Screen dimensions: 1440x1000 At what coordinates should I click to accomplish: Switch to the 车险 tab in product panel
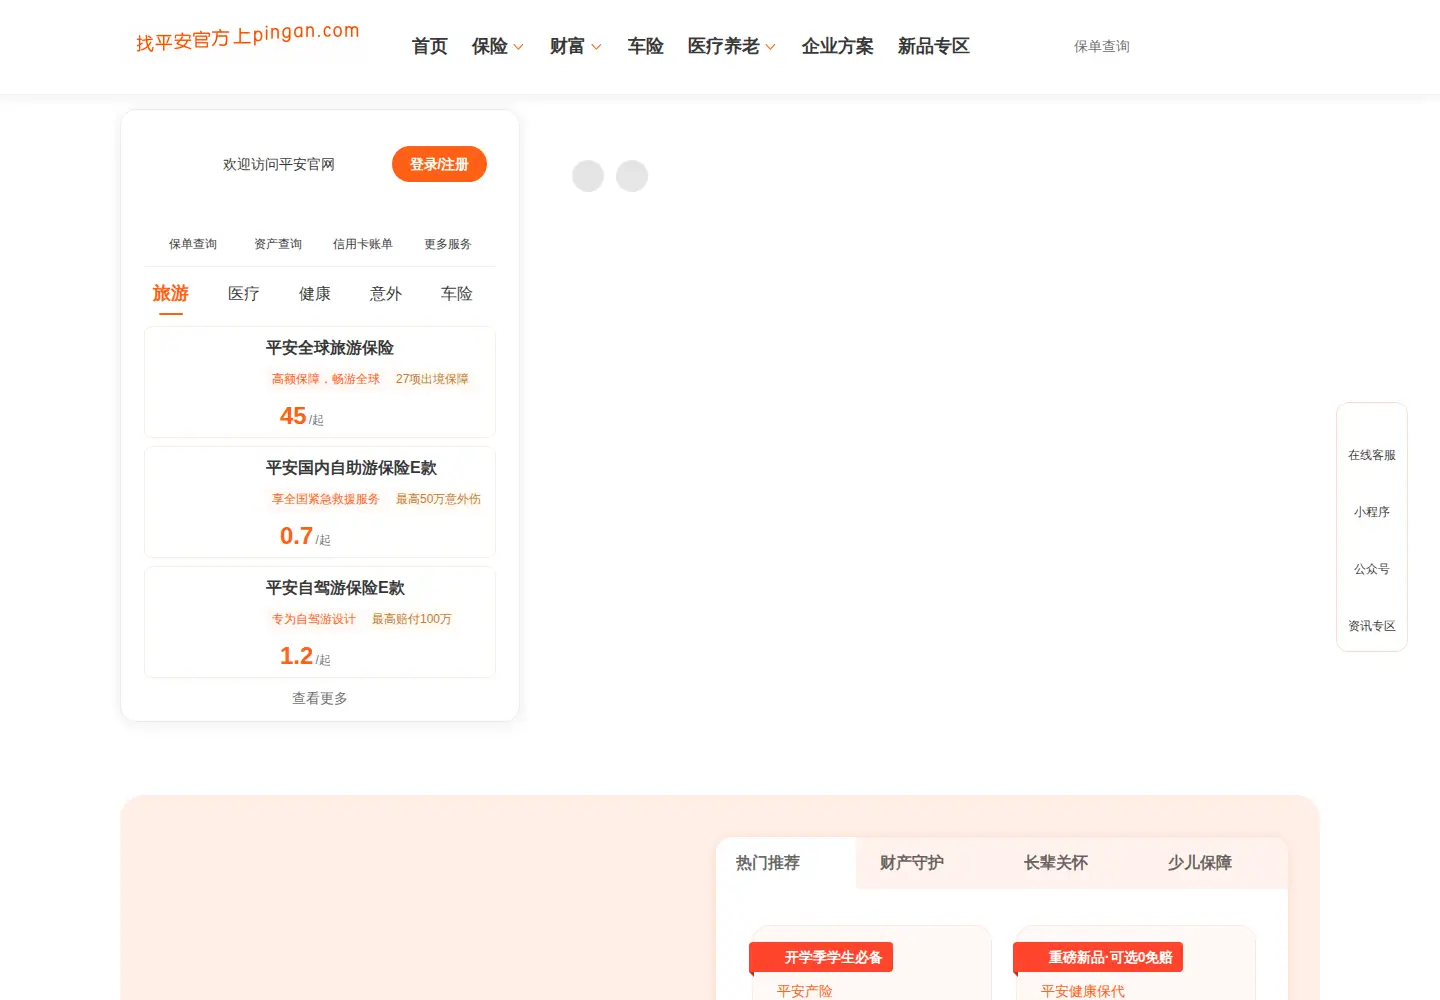click(x=457, y=294)
